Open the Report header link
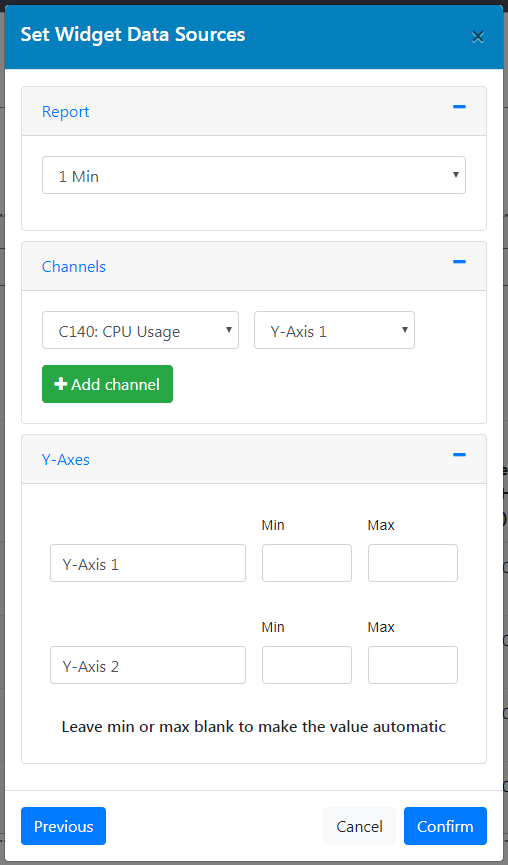This screenshot has height=865, width=508. [65, 112]
